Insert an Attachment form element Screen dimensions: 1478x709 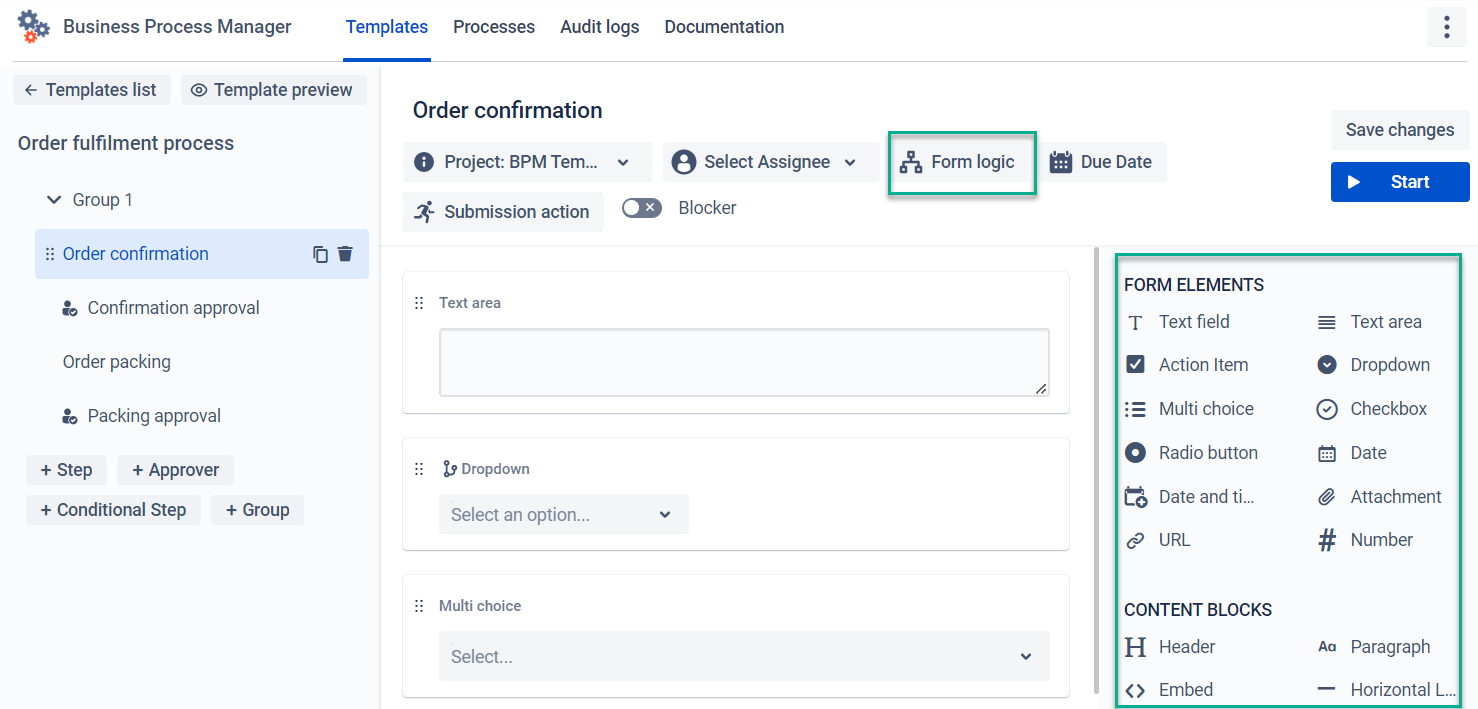(x=1394, y=496)
